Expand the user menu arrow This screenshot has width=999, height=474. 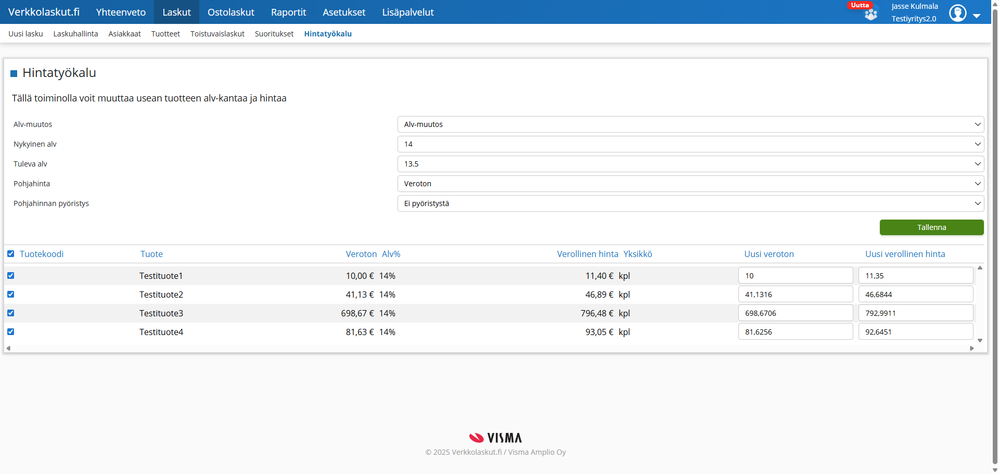click(977, 15)
